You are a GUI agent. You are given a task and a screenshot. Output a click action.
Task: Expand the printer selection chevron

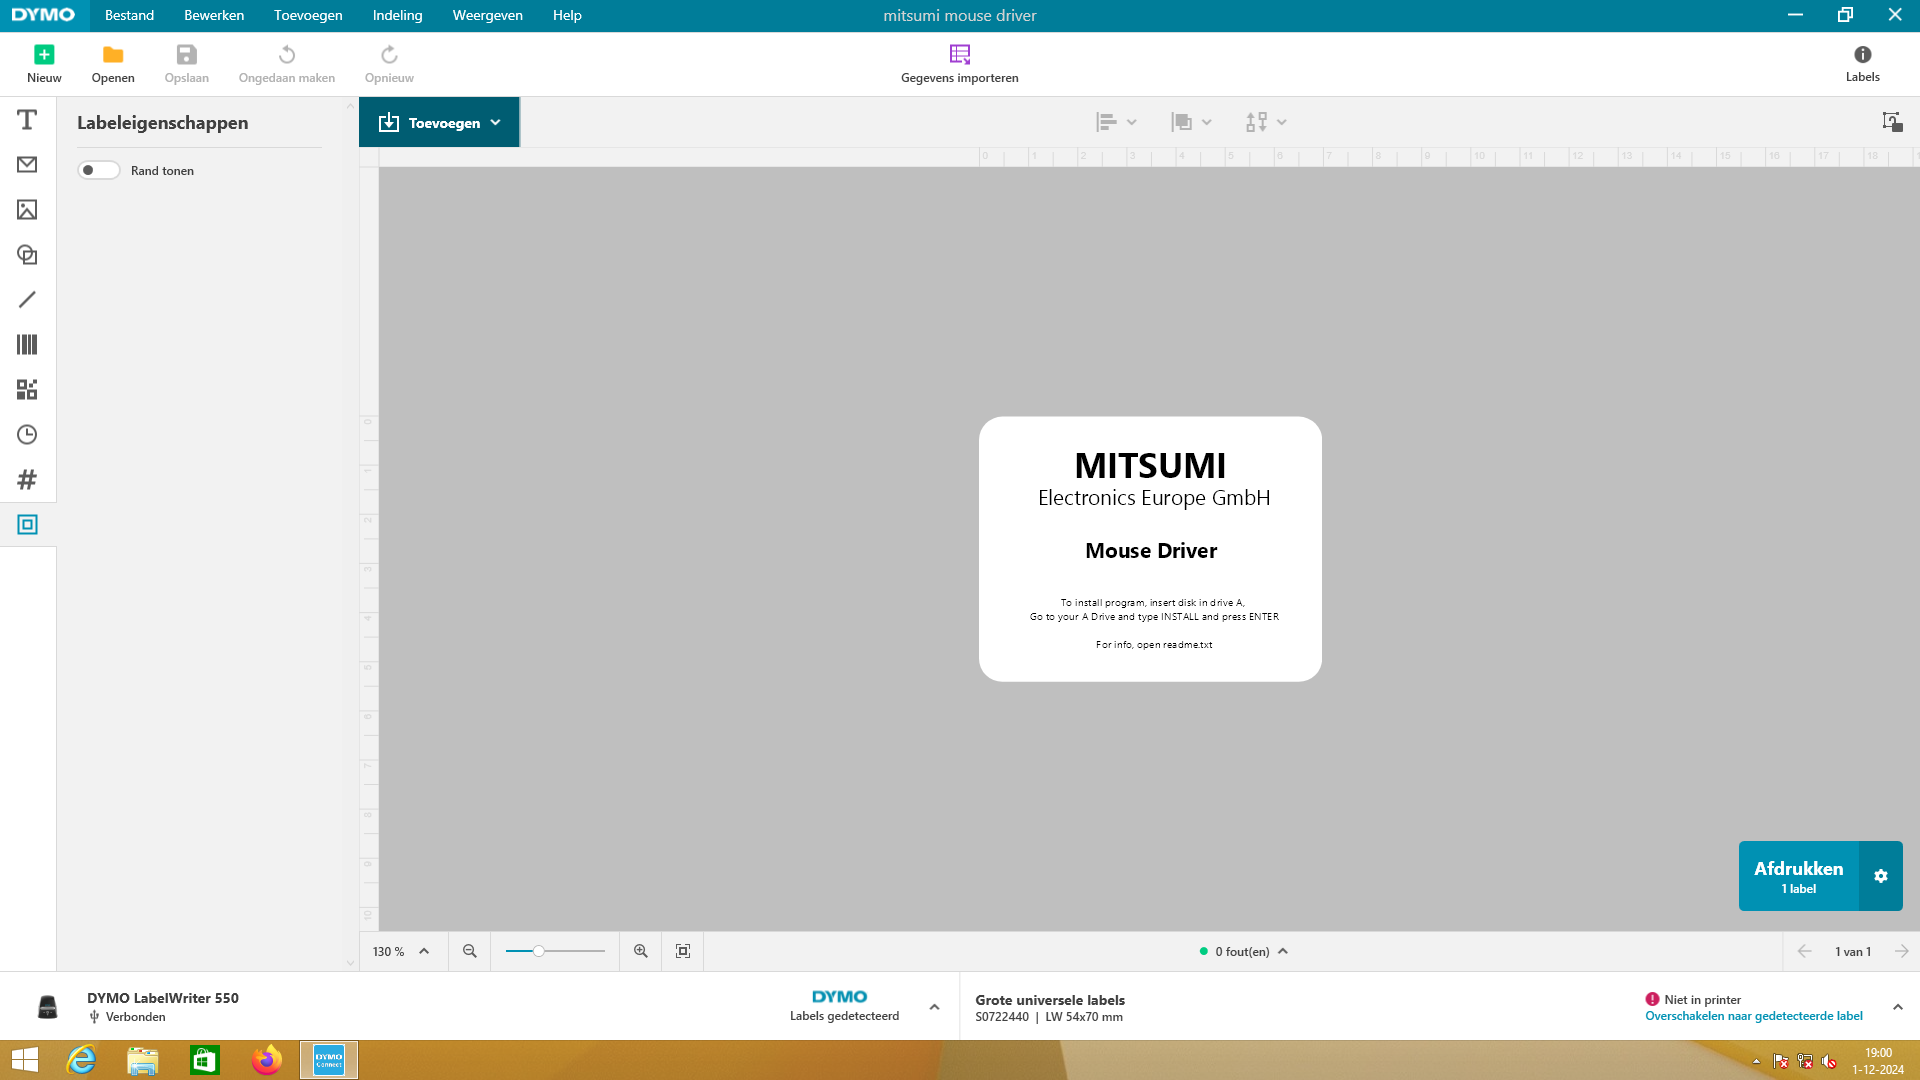(x=934, y=1007)
